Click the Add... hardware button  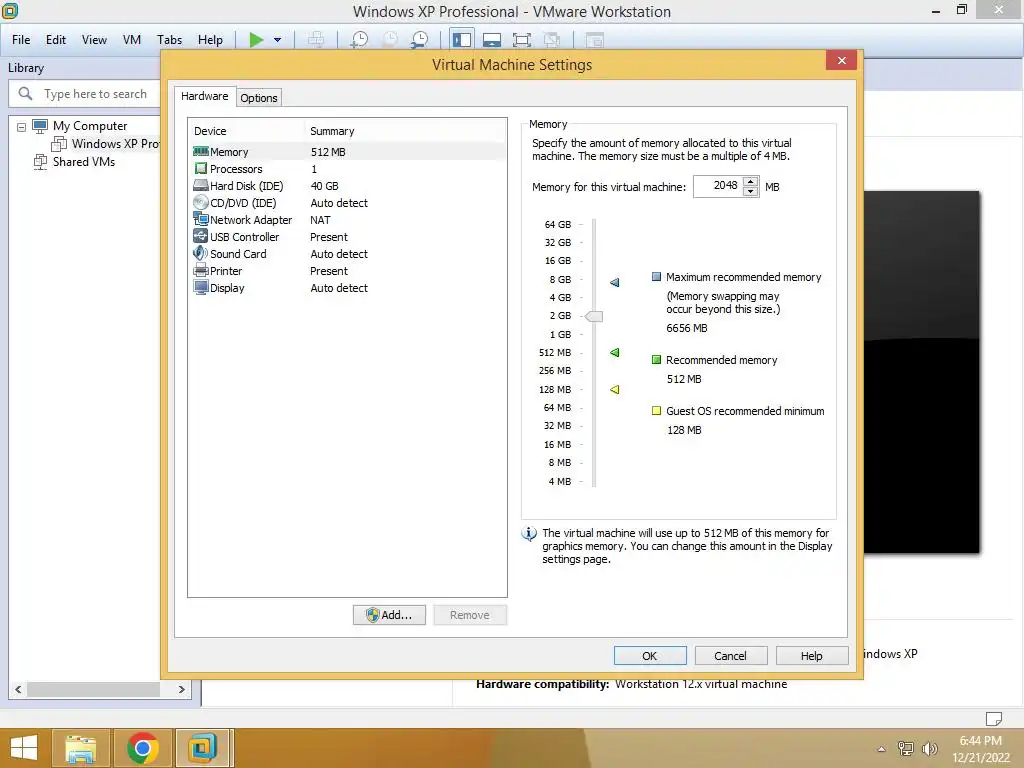pos(389,615)
